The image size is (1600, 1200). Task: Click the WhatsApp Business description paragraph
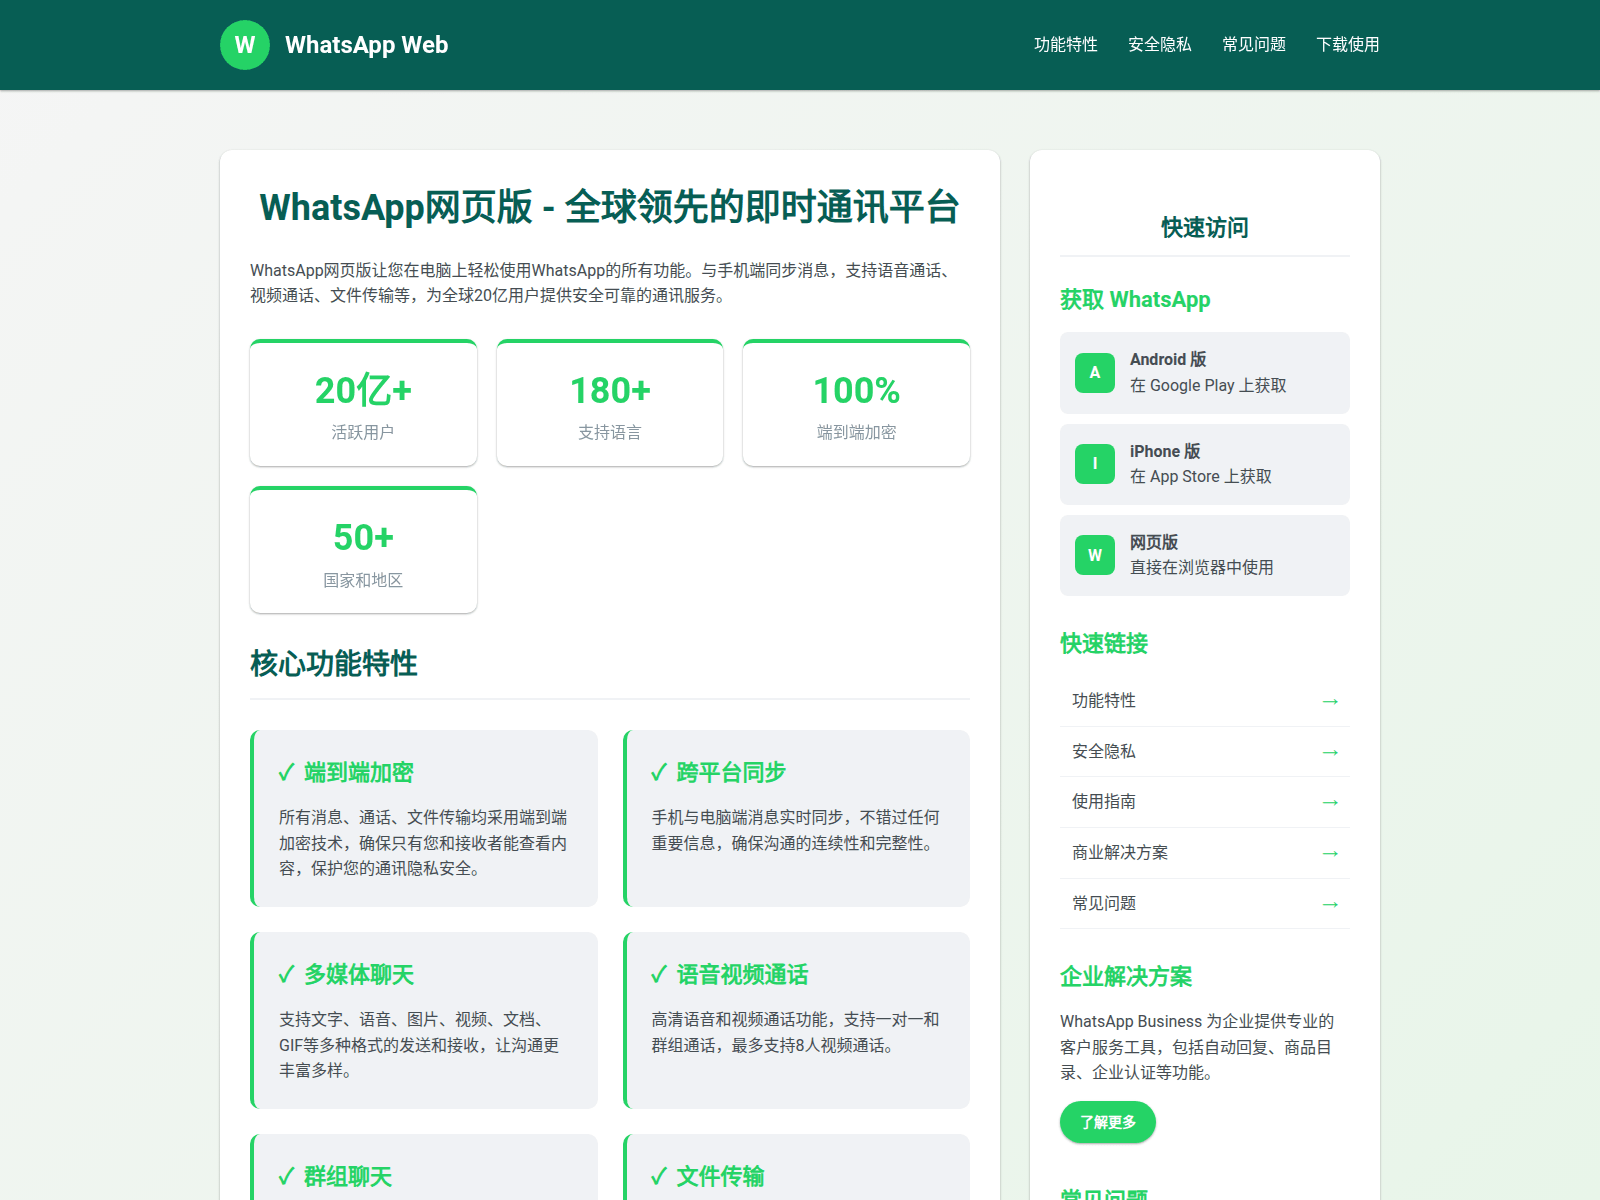[x=1198, y=1047]
